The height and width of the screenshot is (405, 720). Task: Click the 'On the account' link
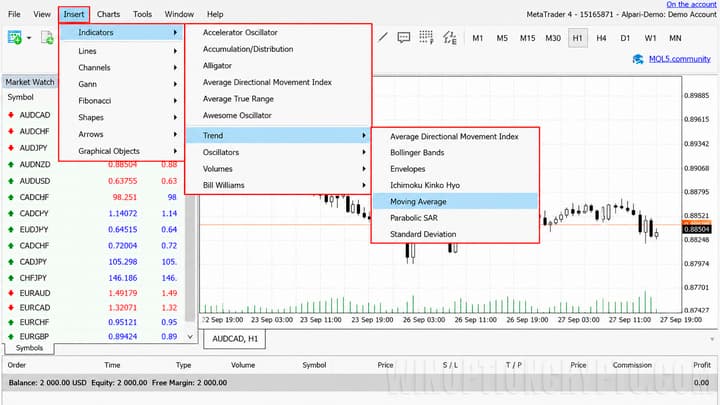[x=692, y=4]
